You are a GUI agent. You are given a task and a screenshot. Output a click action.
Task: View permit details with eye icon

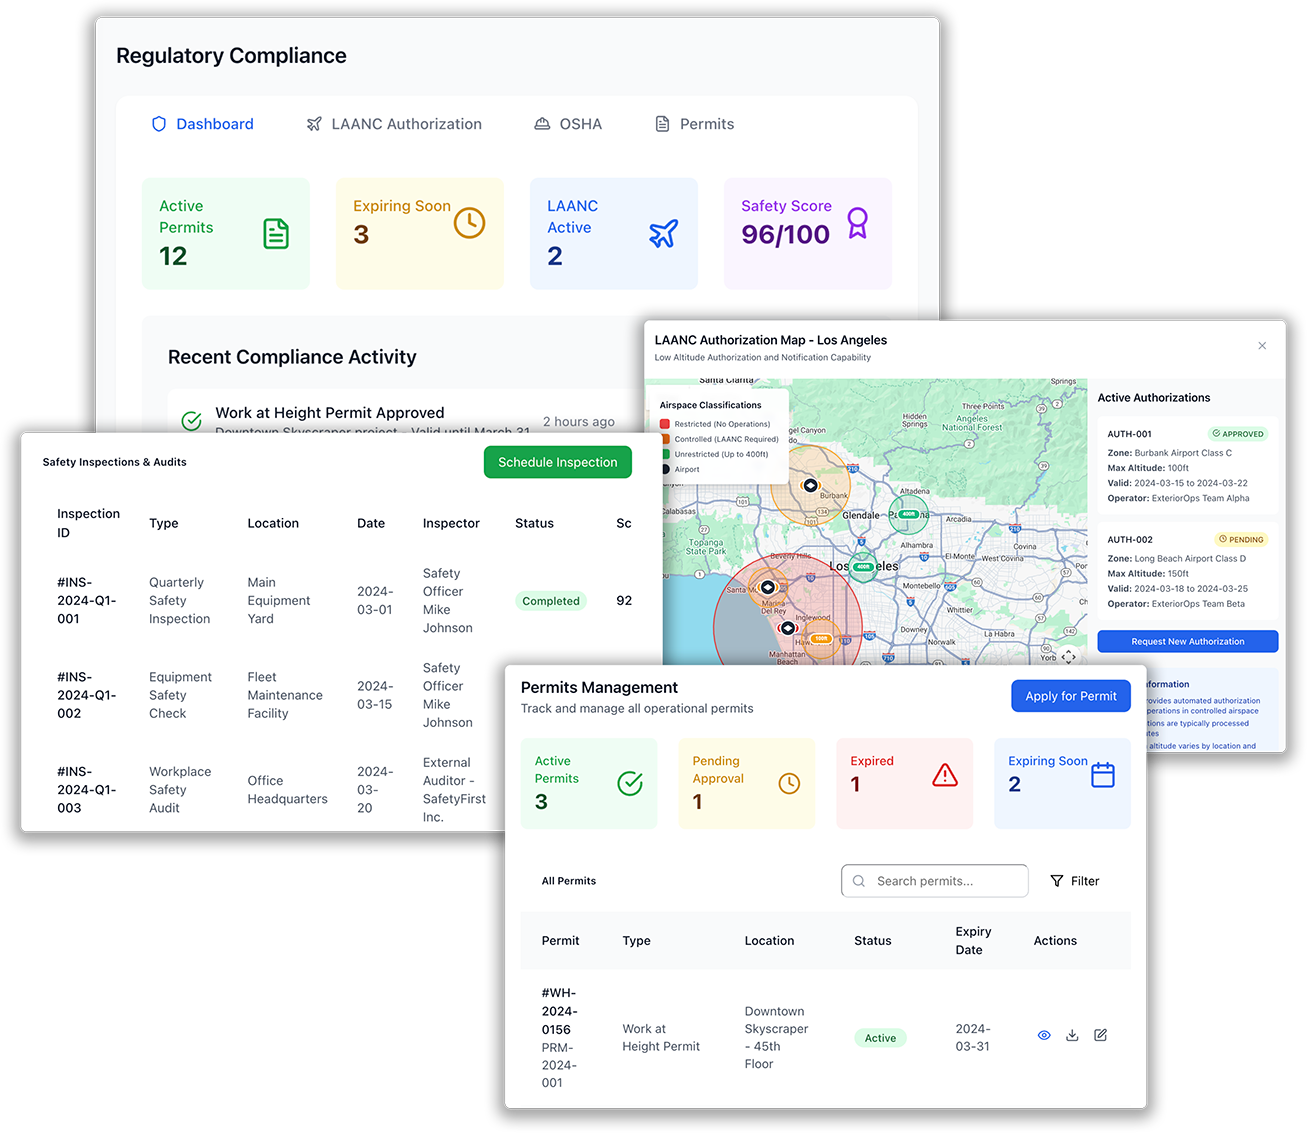[1044, 1036]
